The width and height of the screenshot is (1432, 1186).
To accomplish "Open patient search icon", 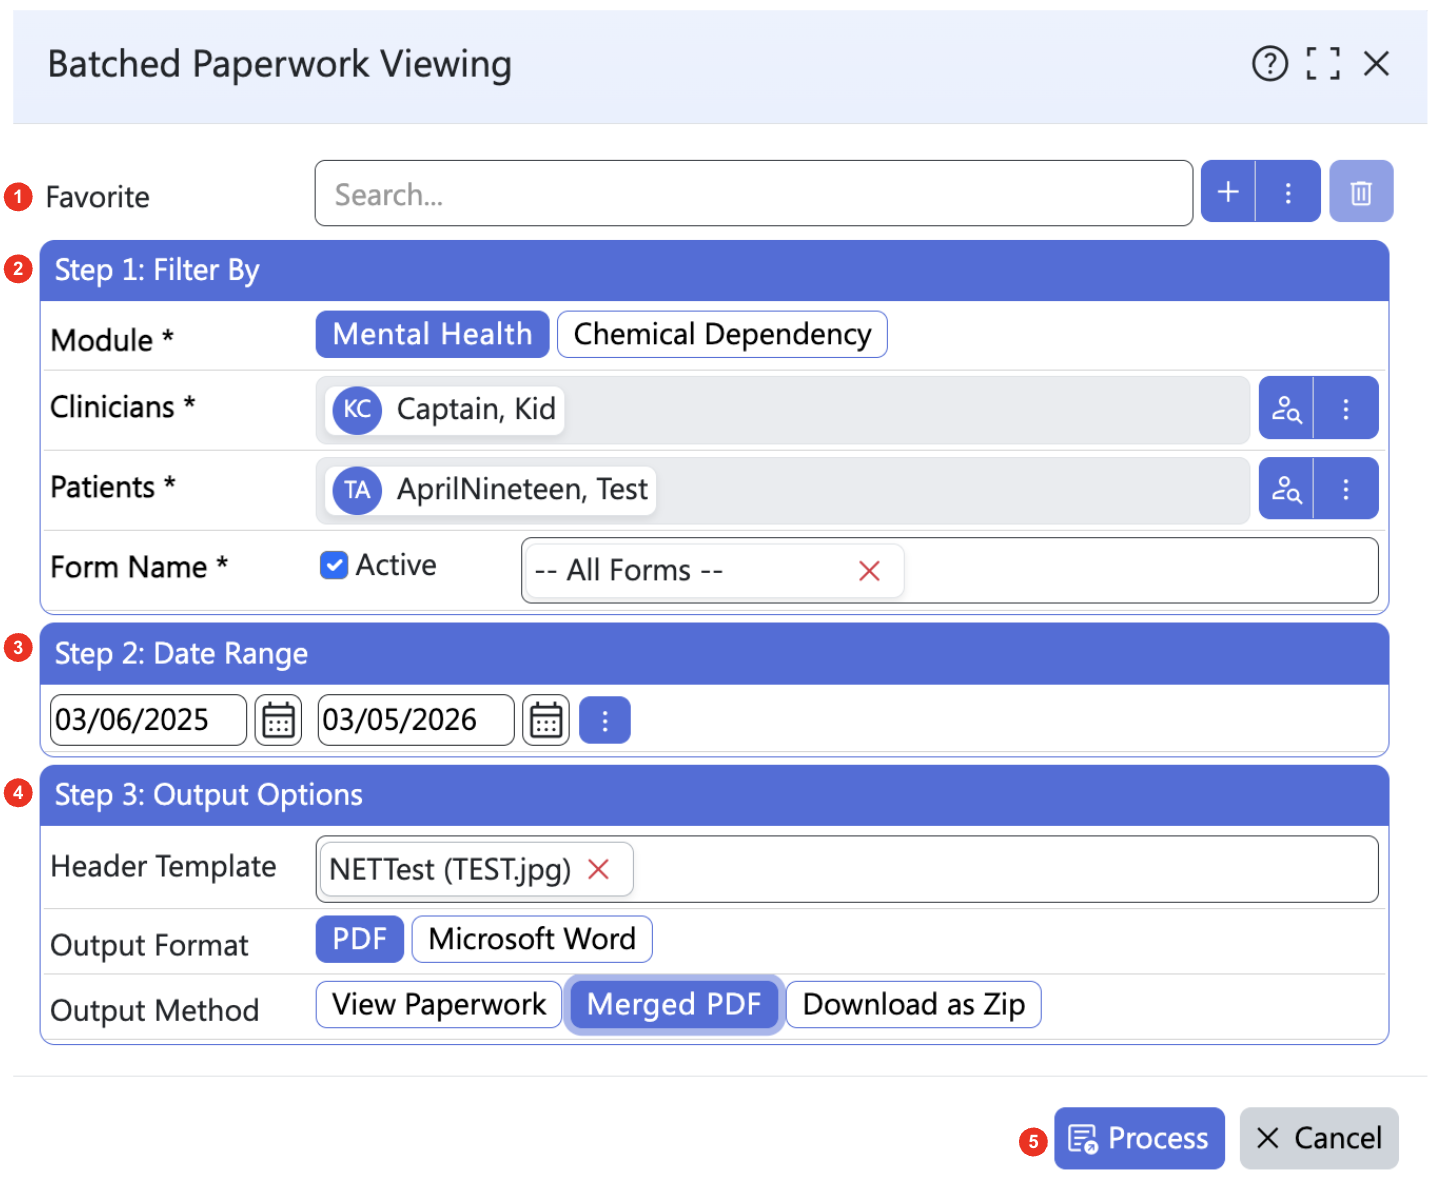I will (1286, 488).
